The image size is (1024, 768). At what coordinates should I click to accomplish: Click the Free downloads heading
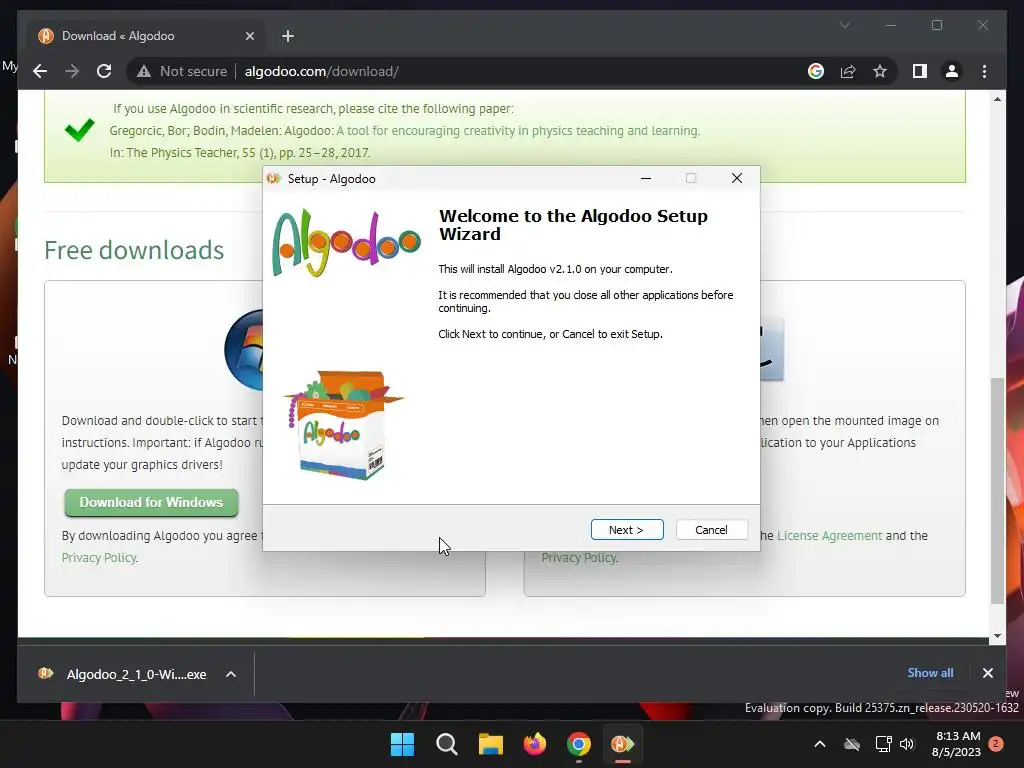tap(134, 250)
